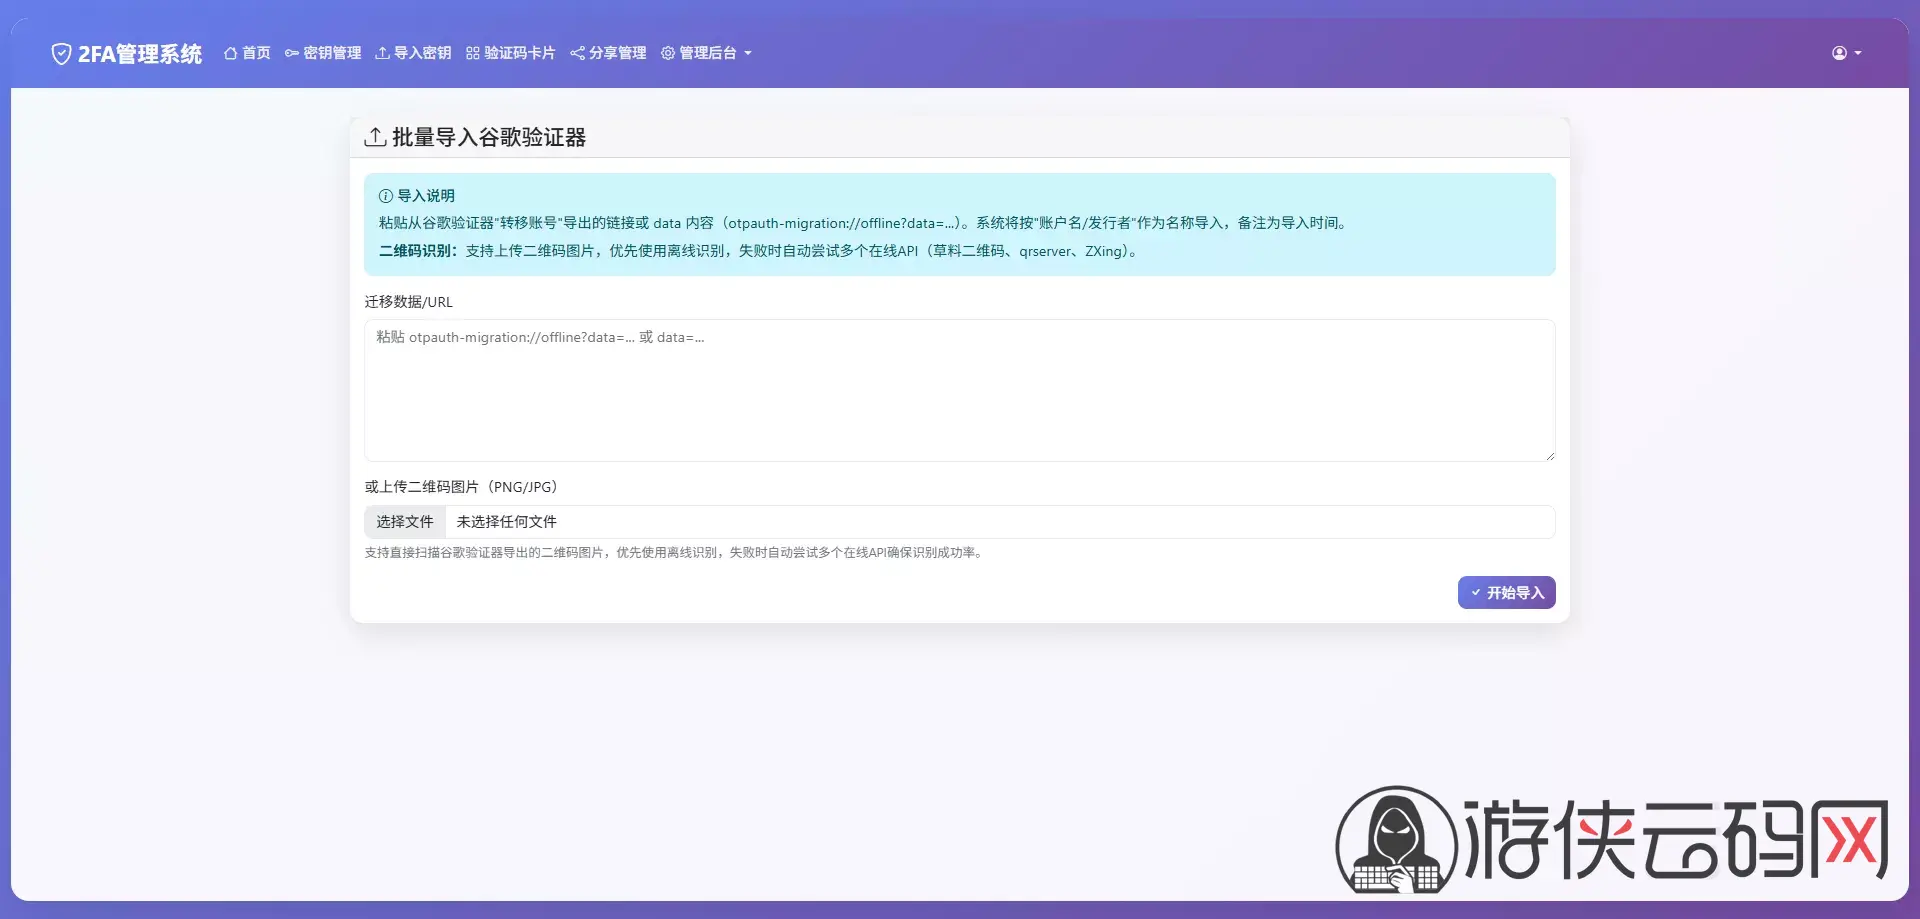The width and height of the screenshot is (1920, 919).
Task: Click the shield logo icon
Action: [61, 54]
